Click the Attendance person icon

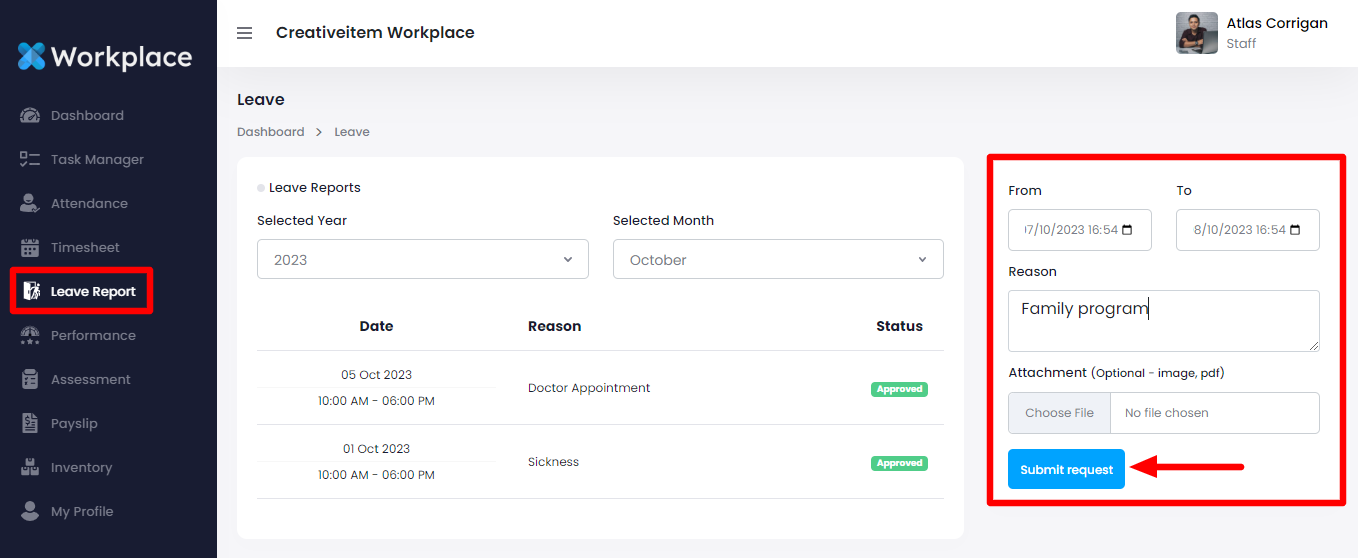pos(30,204)
